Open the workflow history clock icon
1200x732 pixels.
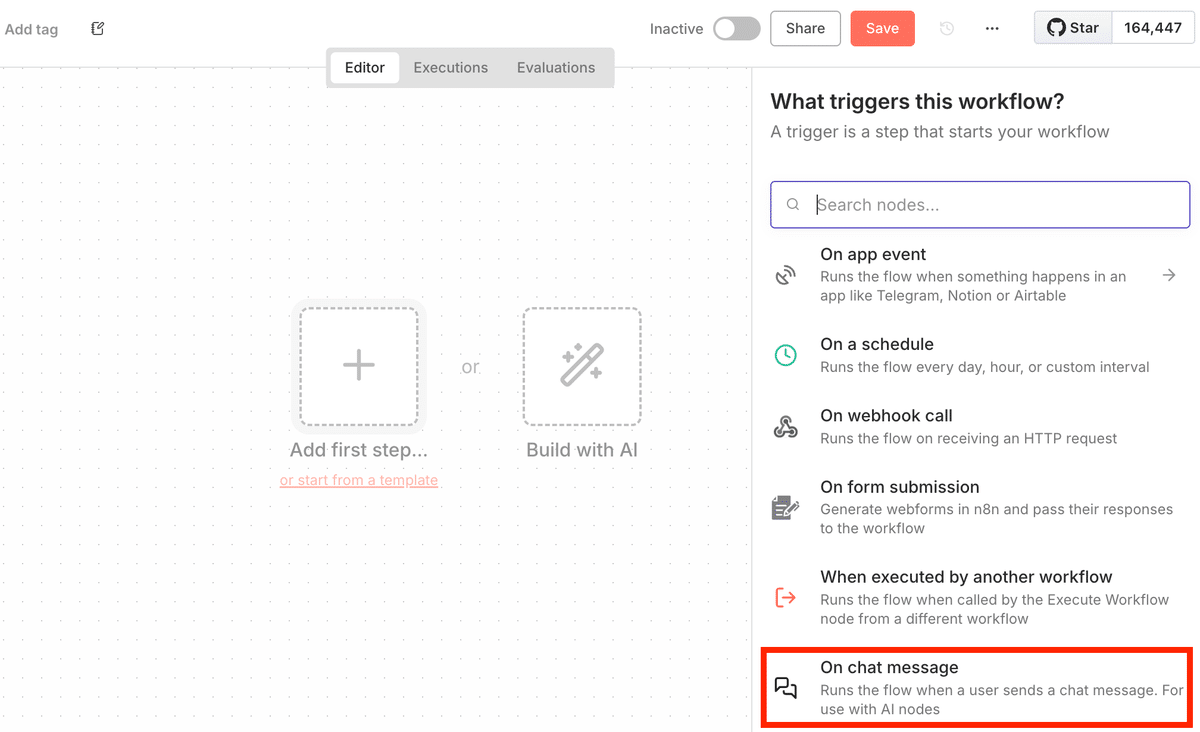pos(946,29)
